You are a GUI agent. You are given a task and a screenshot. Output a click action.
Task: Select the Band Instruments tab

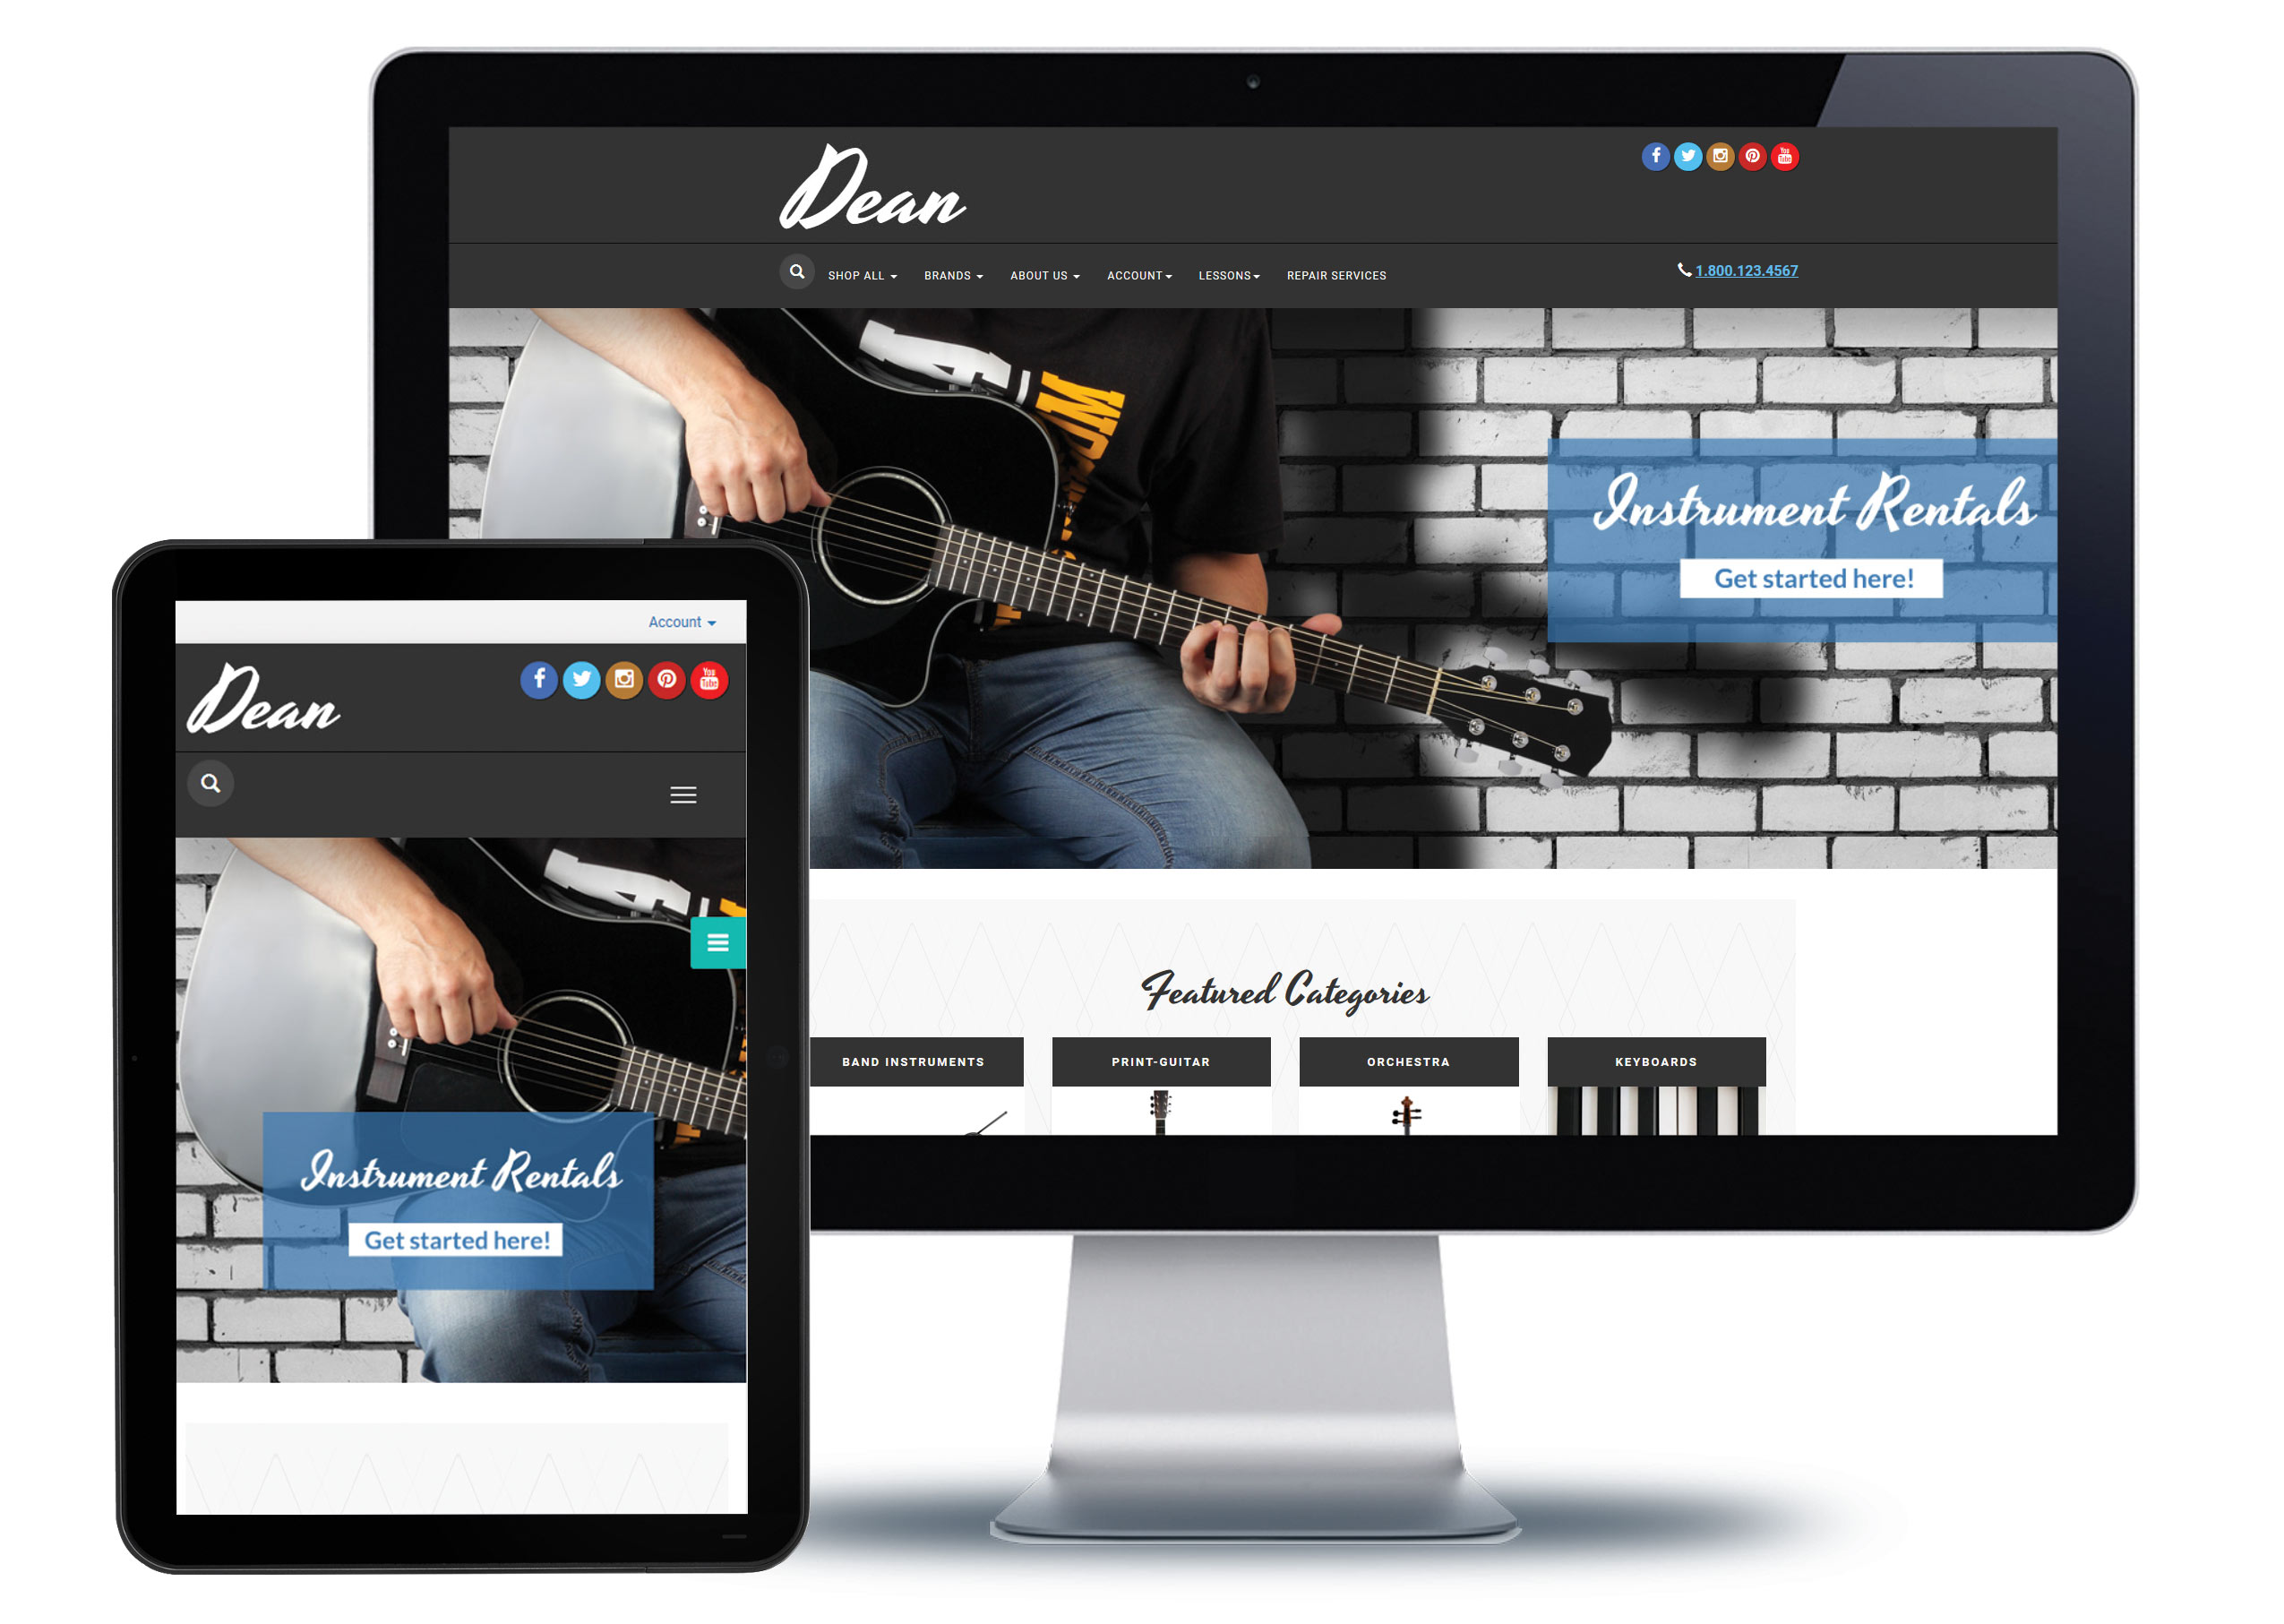(914, 1061)
